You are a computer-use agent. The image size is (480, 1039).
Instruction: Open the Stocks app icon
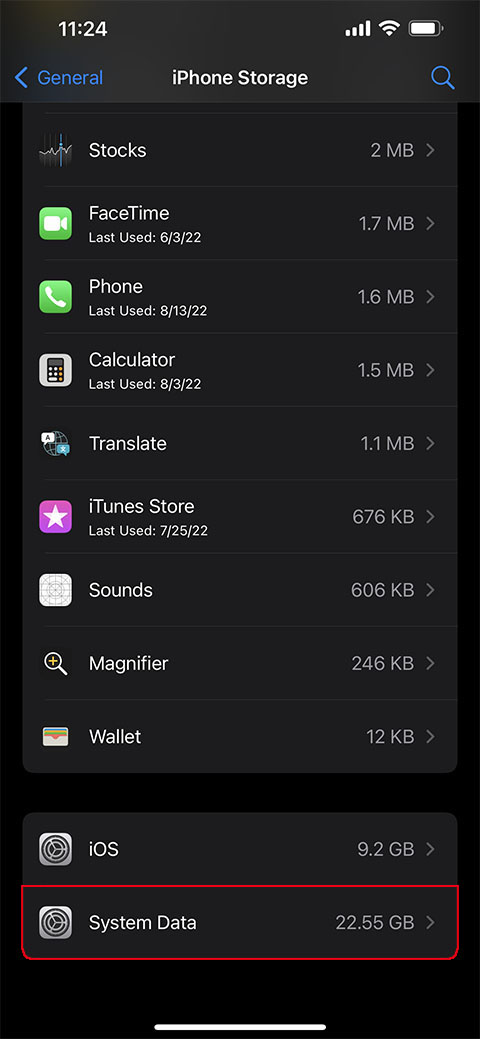(56, 150)
